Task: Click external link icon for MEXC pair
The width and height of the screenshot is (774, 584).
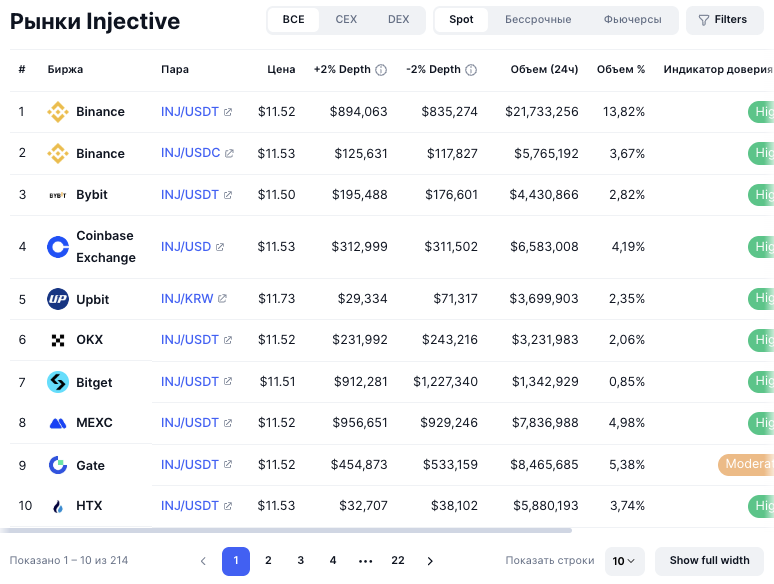Action: (x=228, y=423)
